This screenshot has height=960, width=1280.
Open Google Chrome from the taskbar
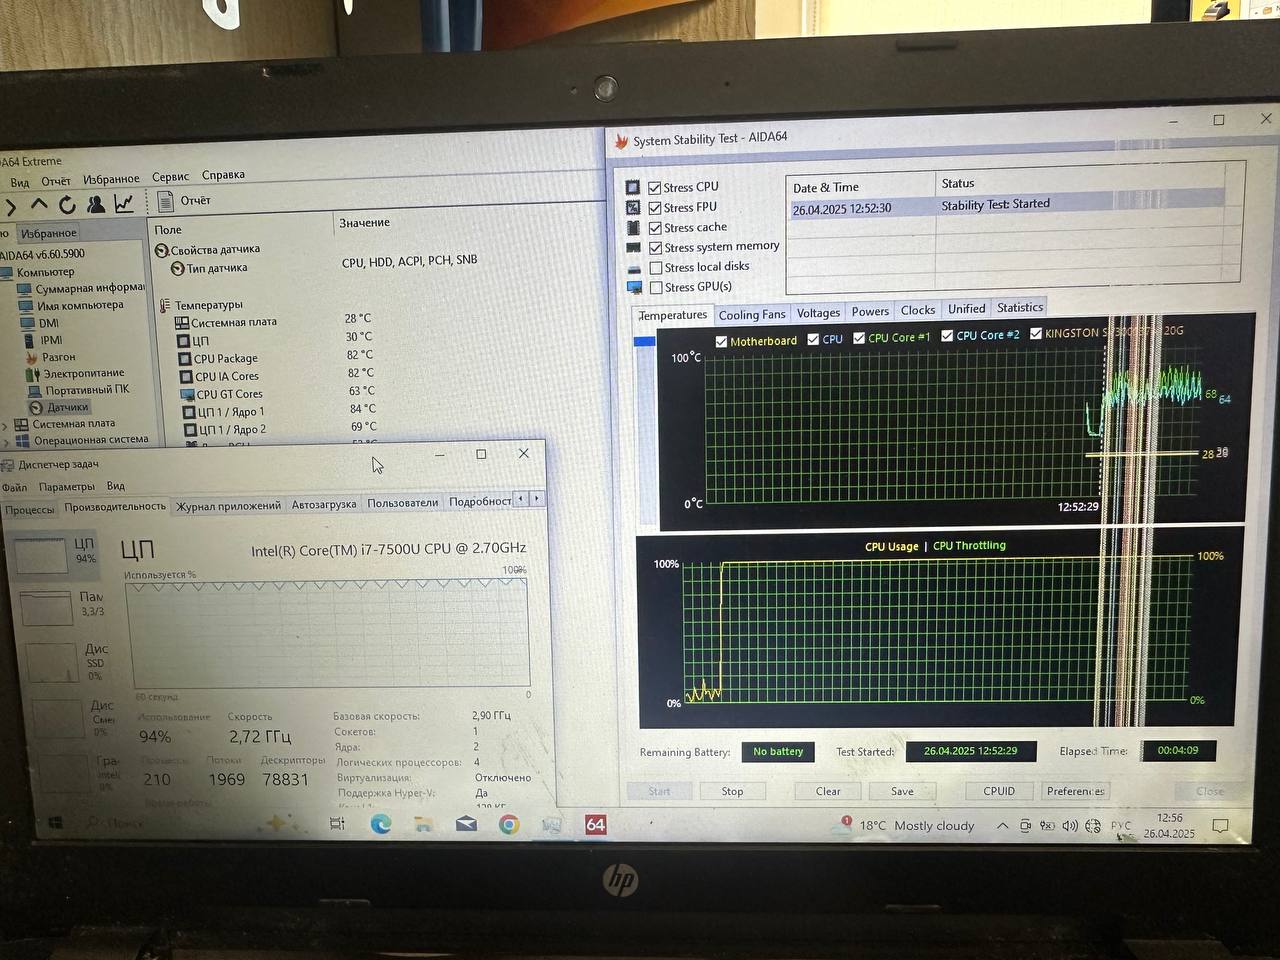click(509, 825)
